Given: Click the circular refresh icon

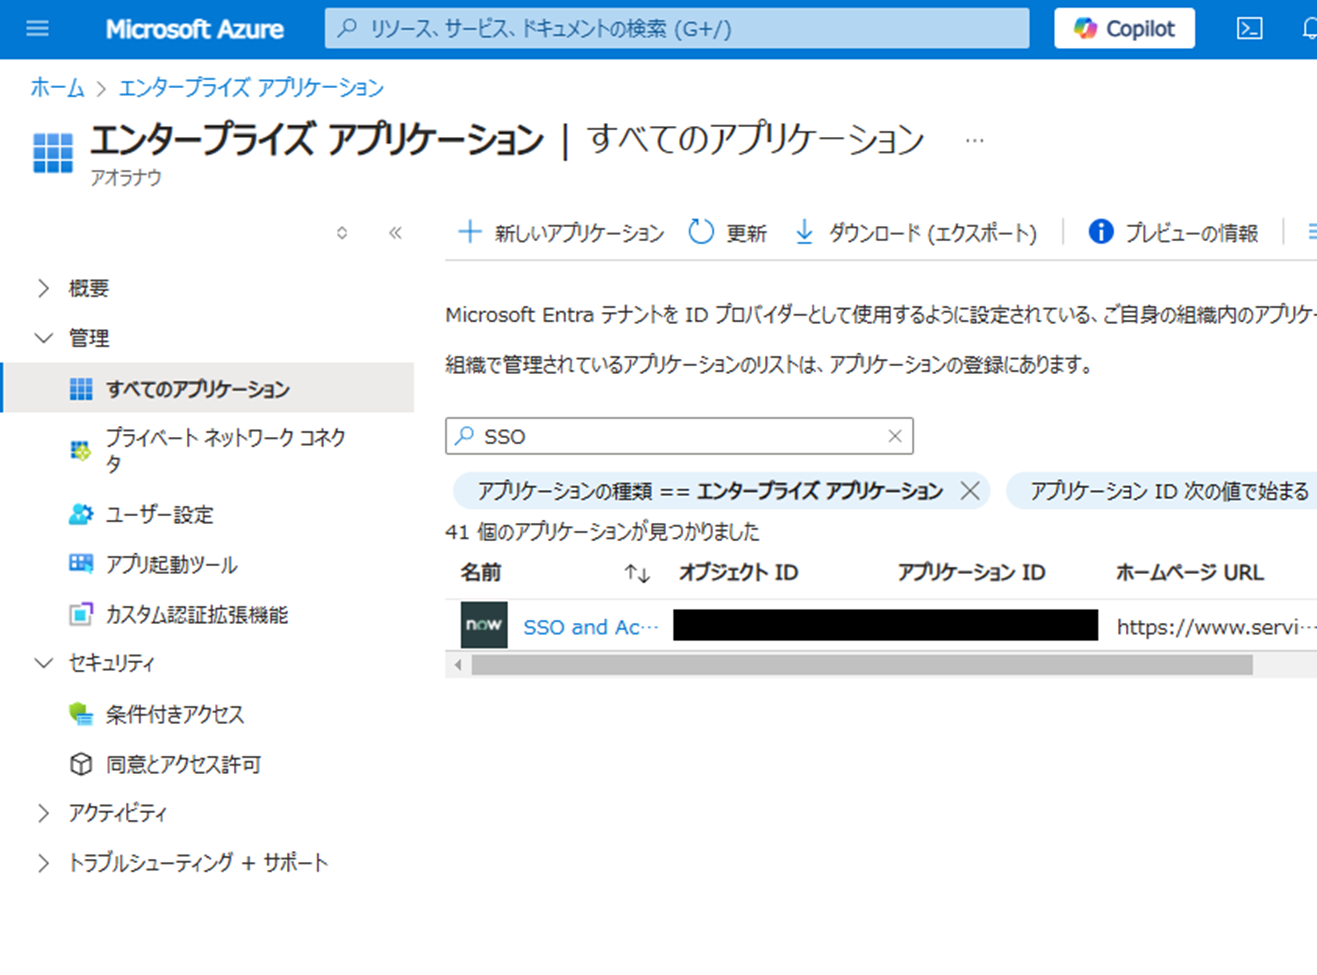Looking at the screenshot, I should coord(701,232).
